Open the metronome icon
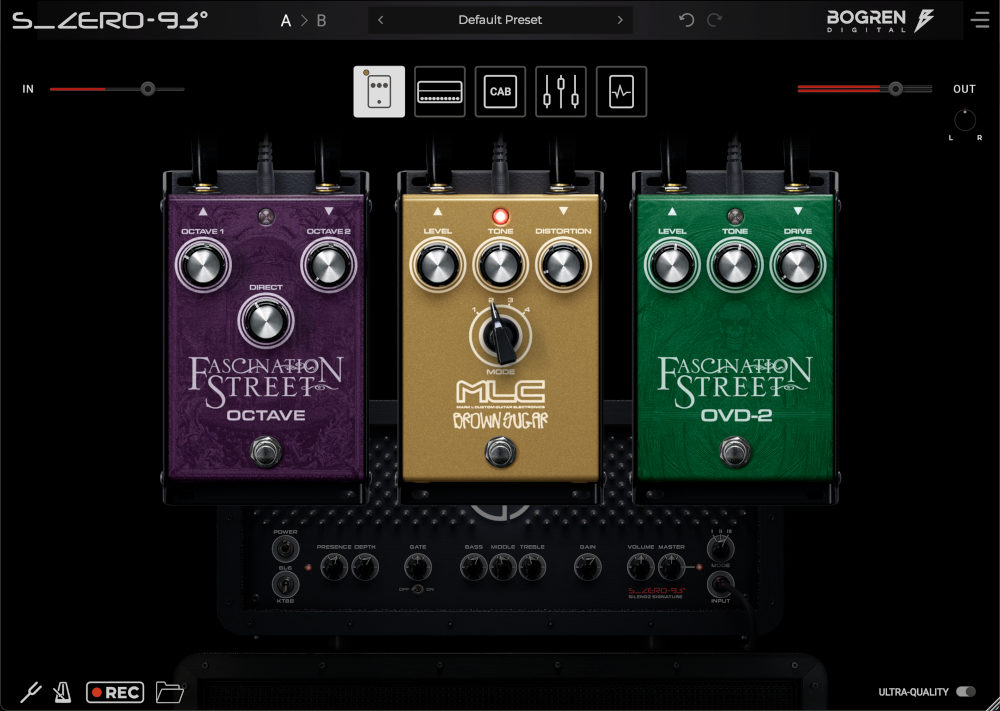1000x711 pixels. point(63,692)
